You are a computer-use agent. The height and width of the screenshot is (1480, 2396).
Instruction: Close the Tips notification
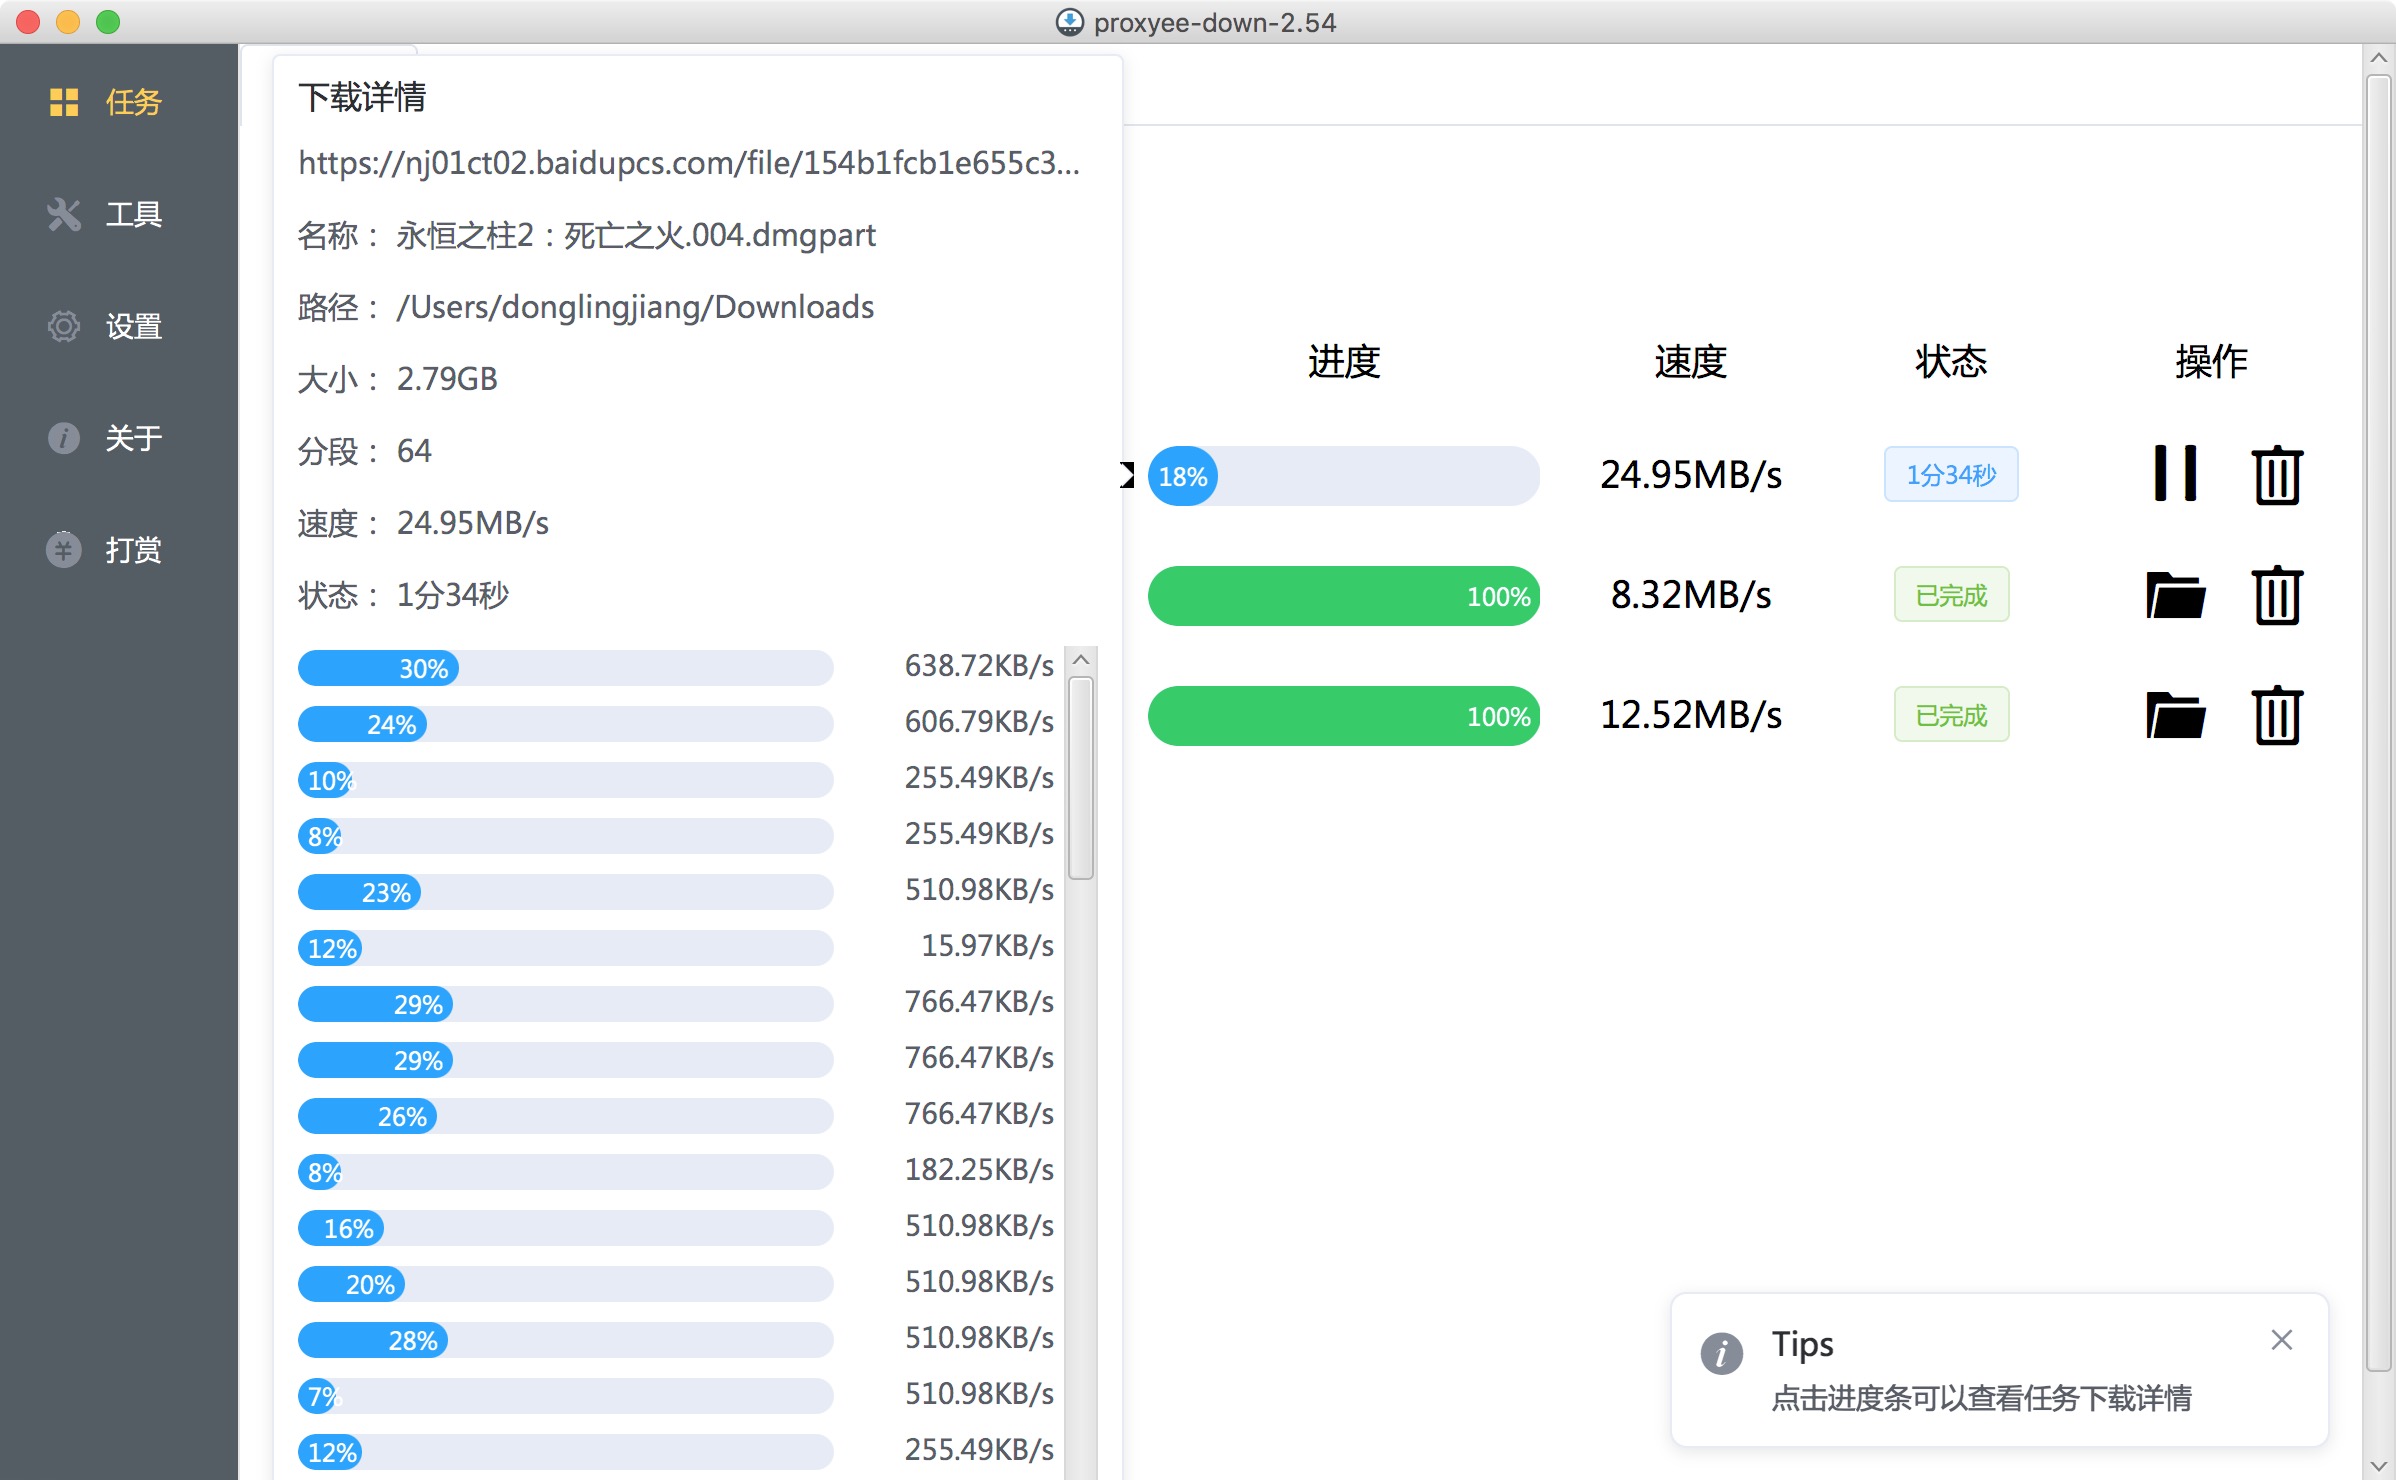2281,1340
